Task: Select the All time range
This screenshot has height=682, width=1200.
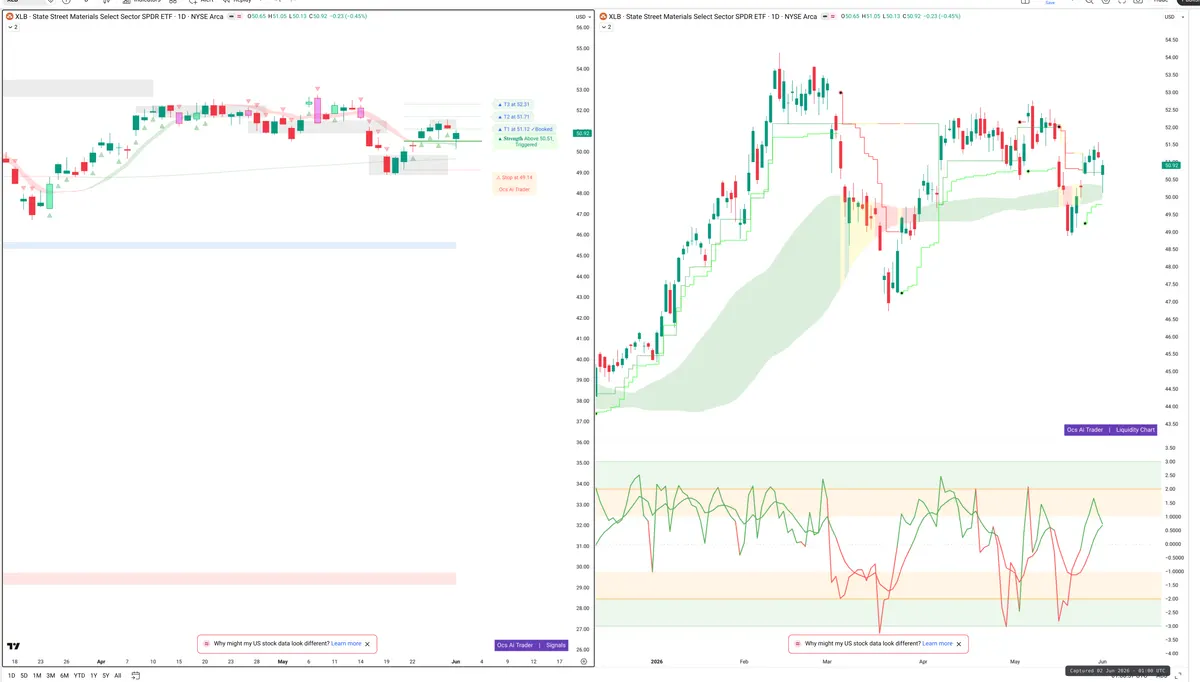Action: [117, 675]
